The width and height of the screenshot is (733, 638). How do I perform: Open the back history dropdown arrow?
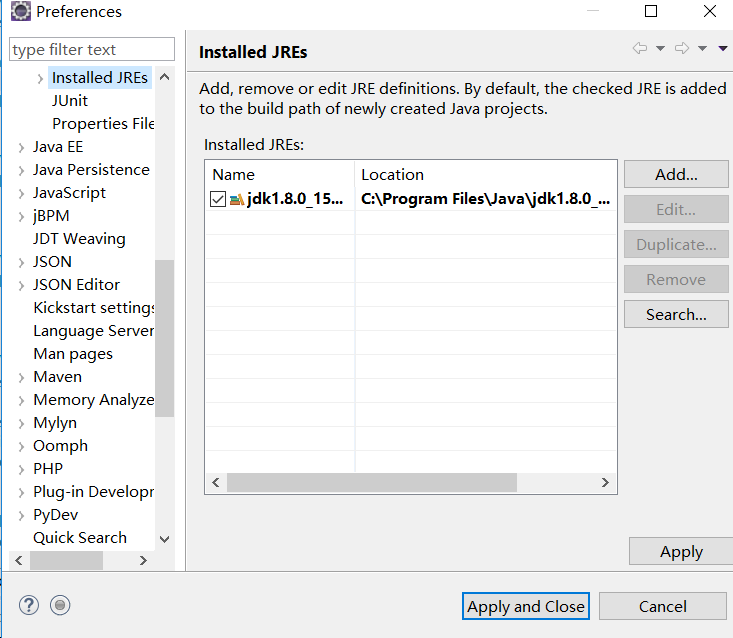(661, 48)
